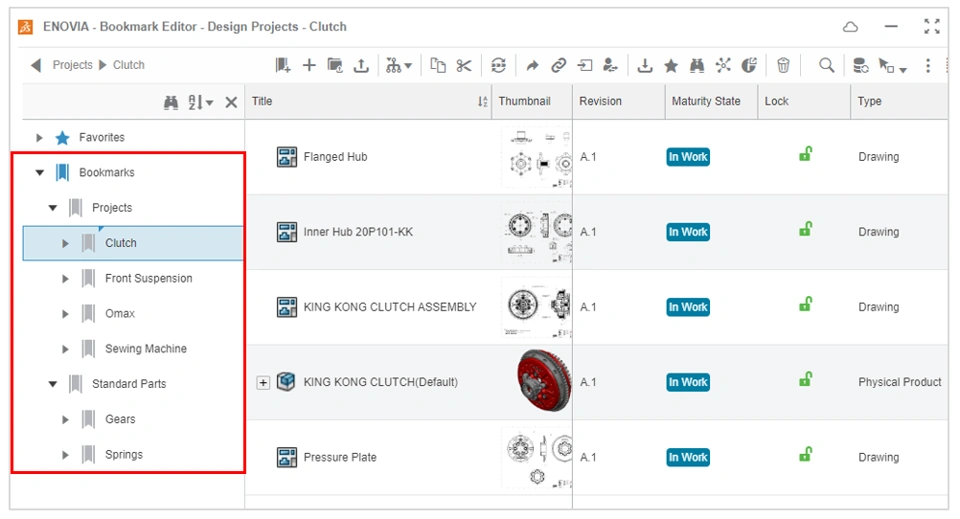Click the In Work badge for Flanged Hub
Viewport: 960px width, 519px height.
pos(688,157)
